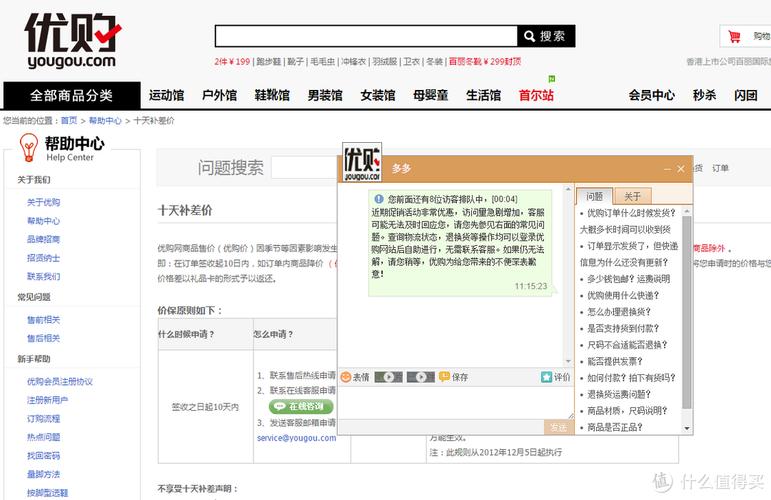Open 售后相关 sidebar link

tap(44, 338)
